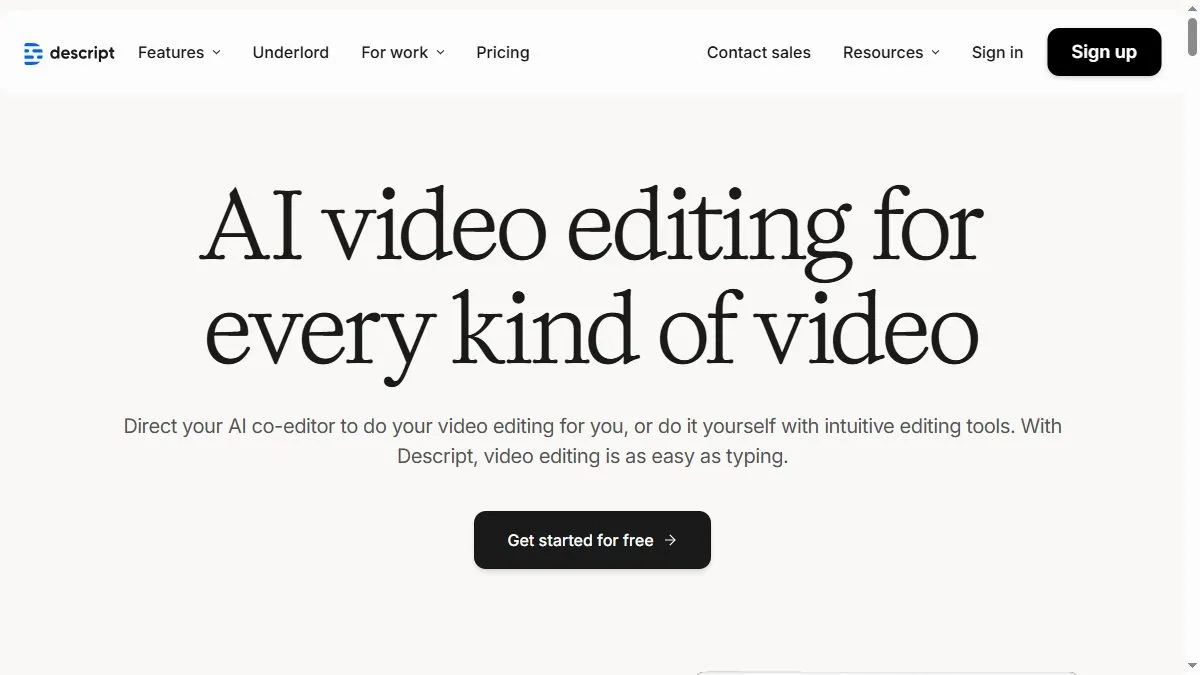Expand the For work chevron arrow

440,53
